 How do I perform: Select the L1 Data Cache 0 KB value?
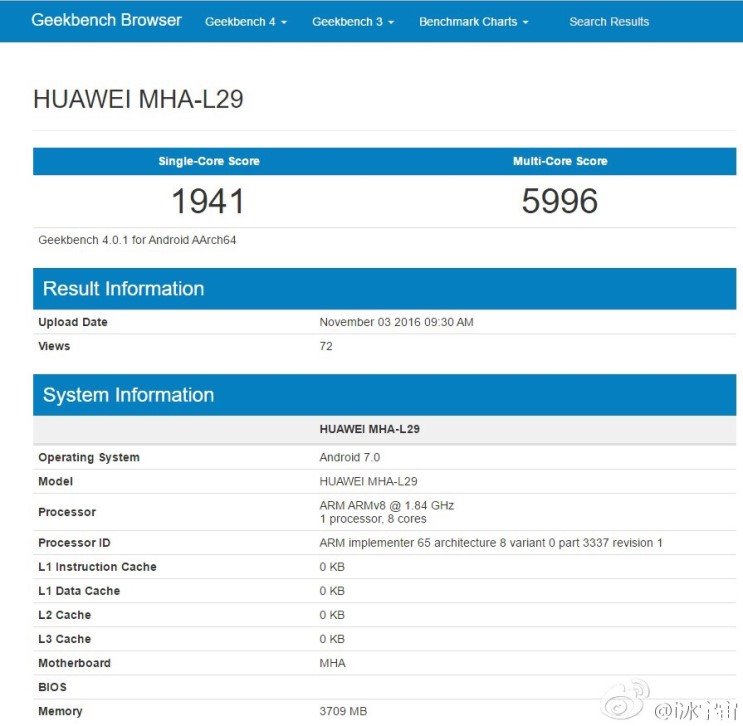click(332, 591)
